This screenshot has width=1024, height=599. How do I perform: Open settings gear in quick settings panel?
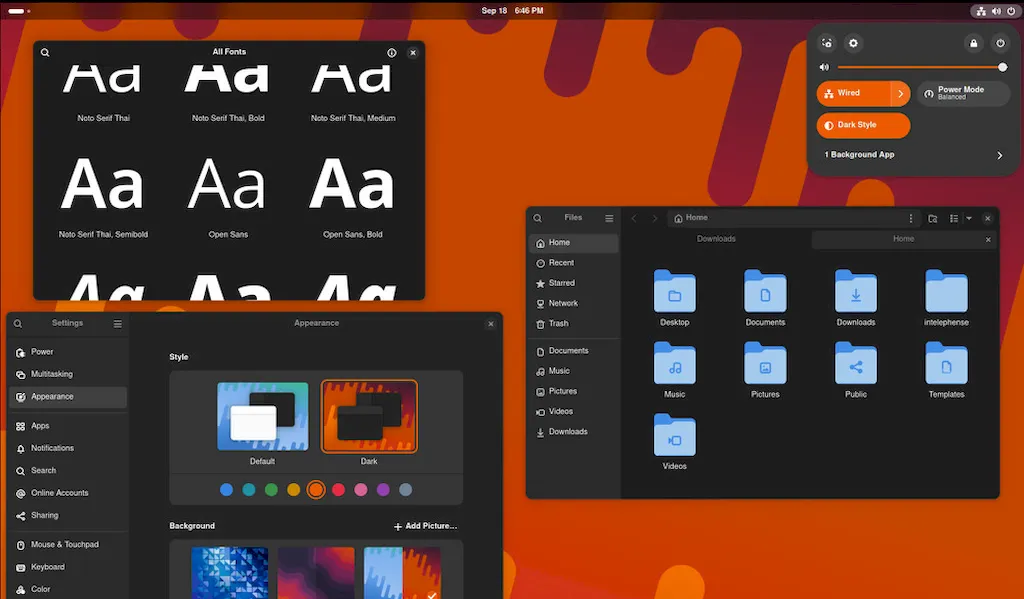click(853, 43)
